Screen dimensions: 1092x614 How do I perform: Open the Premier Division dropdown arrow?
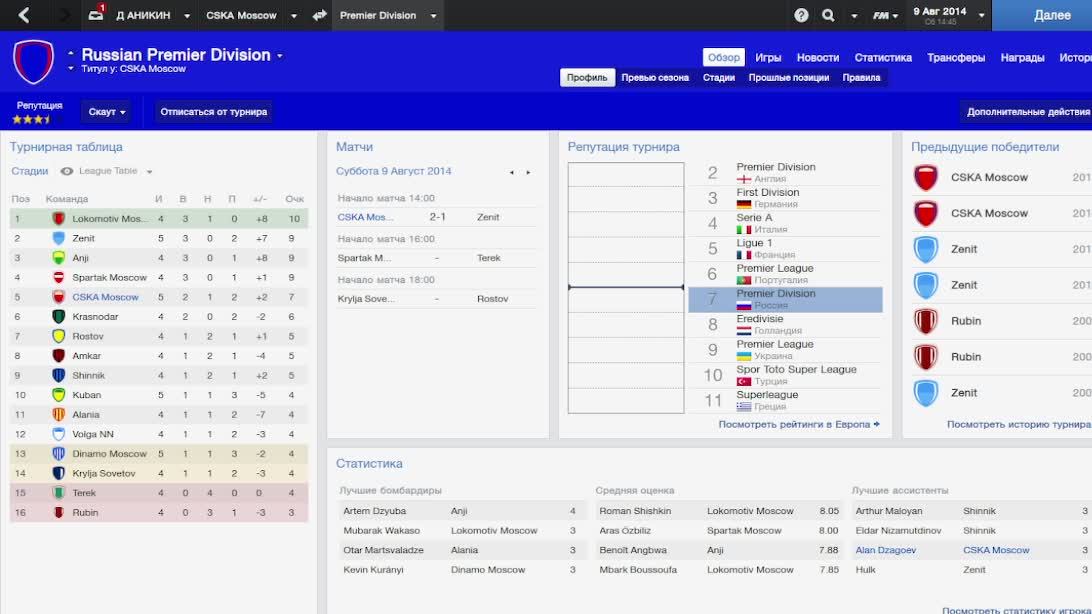pos(433,15)
